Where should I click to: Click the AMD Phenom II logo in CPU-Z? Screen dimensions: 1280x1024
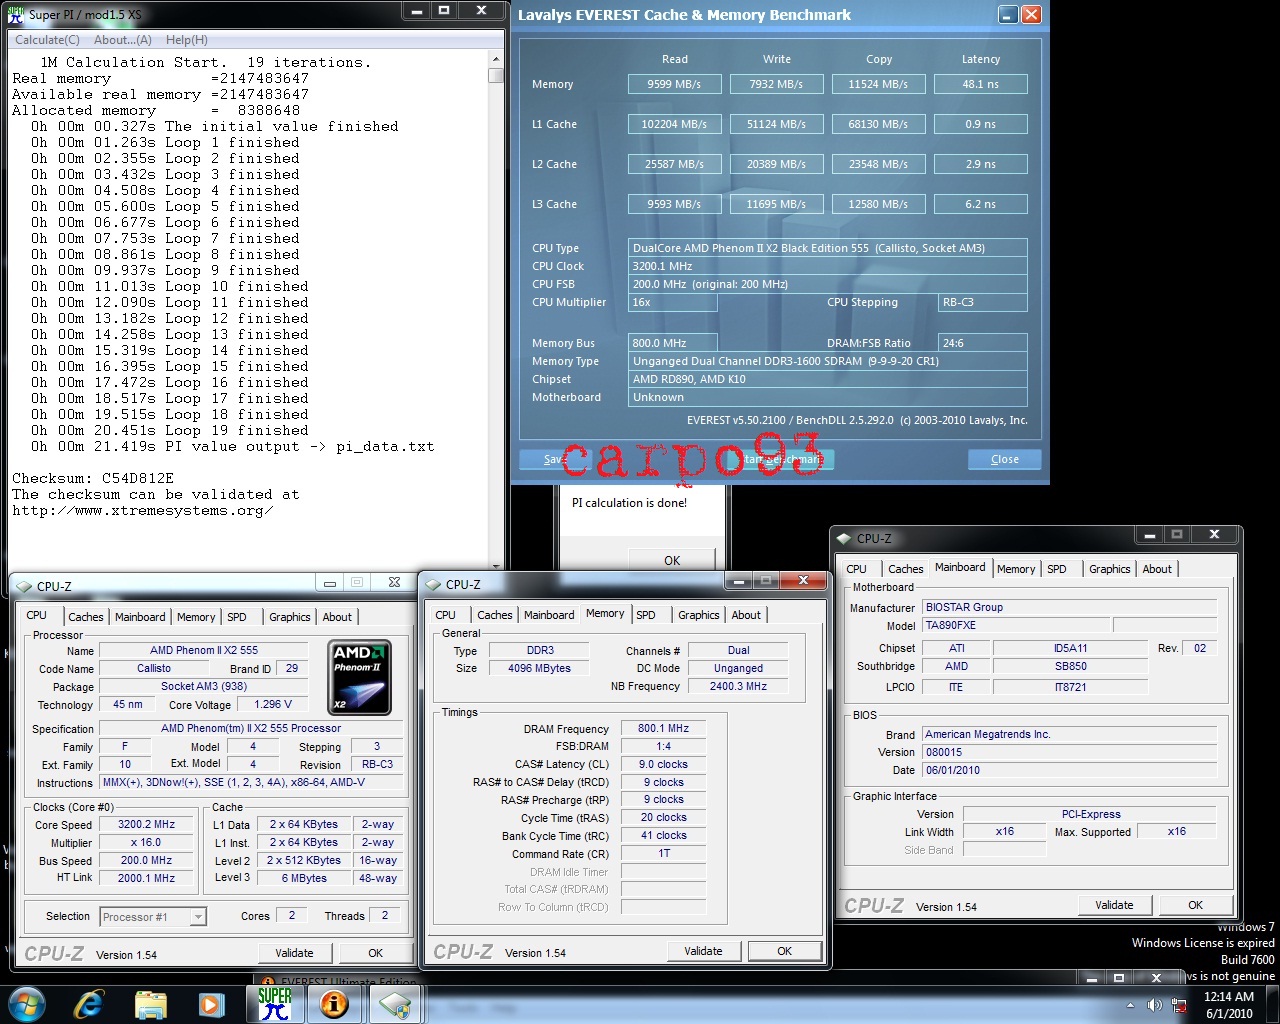tap(360, 677)
